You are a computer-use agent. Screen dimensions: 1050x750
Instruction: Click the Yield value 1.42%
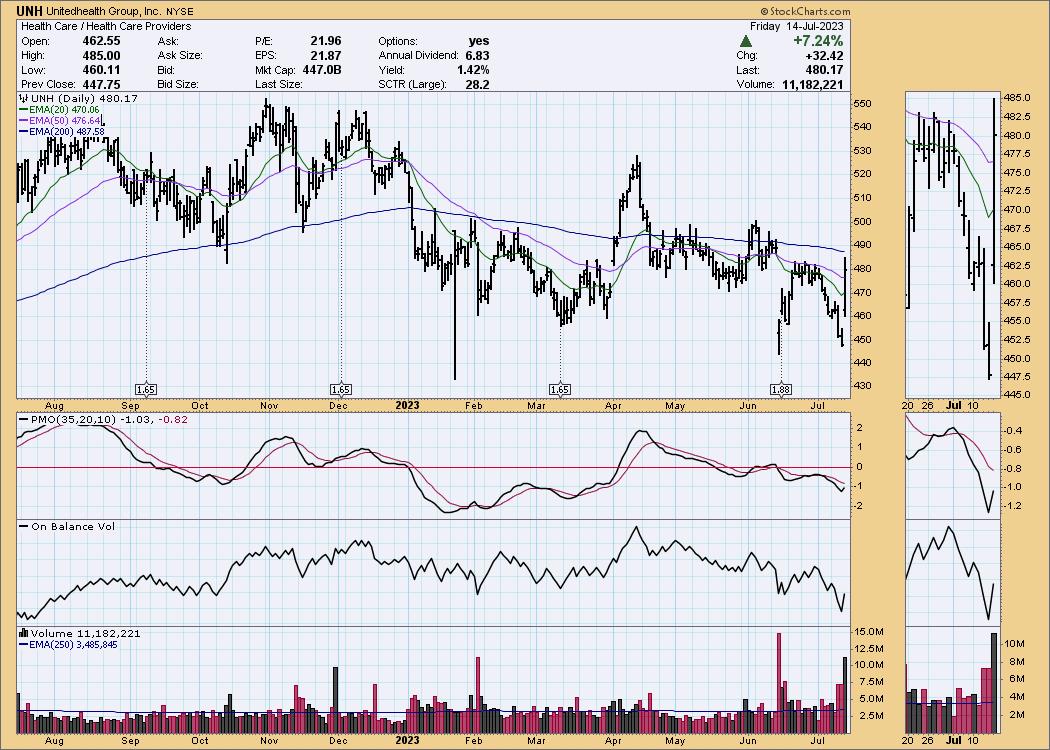(x=473, y=70)
